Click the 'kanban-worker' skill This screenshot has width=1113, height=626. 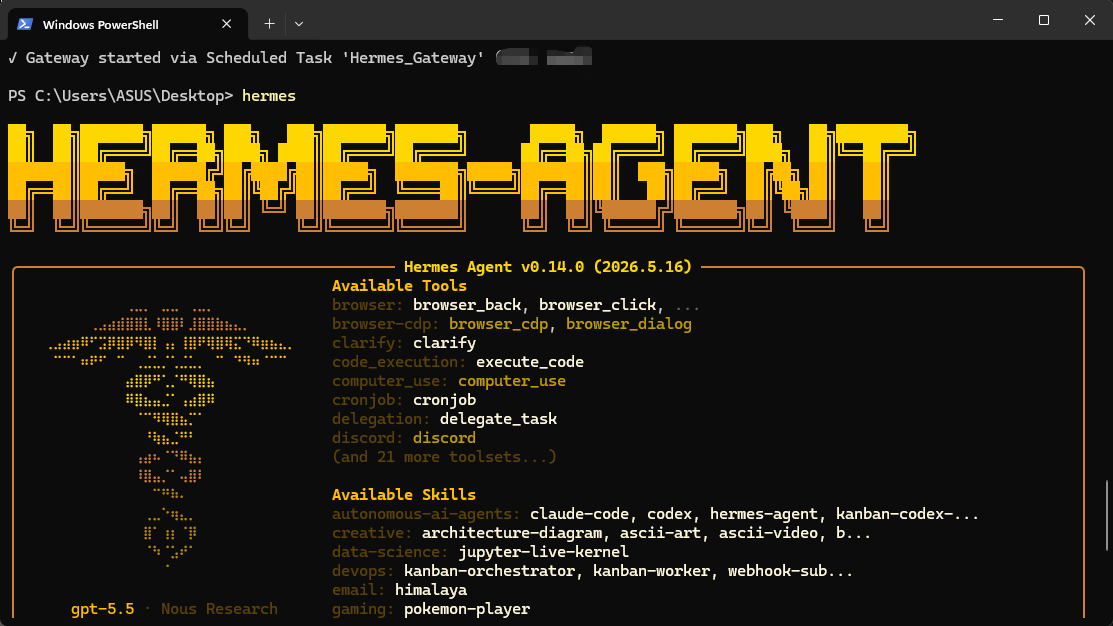click(651, 571)
